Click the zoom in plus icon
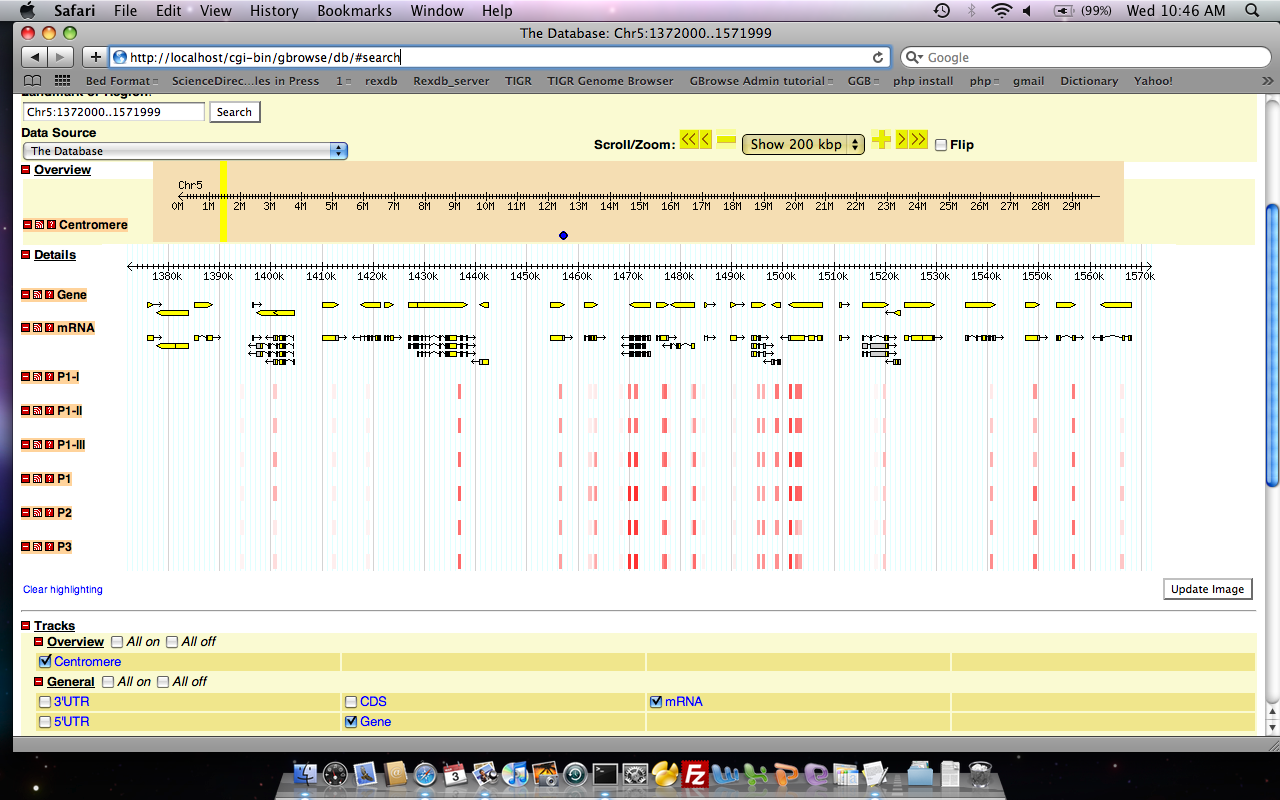The image size is (1280, 800). click(881, 140)
